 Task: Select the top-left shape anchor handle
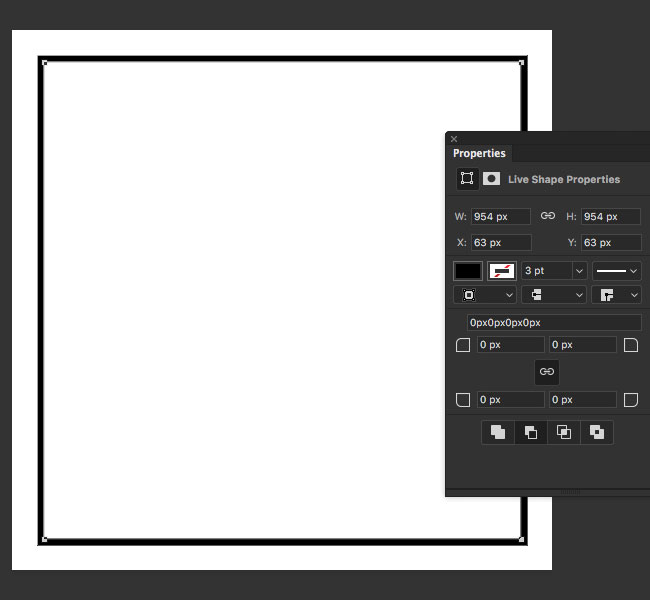click(44, 63)
